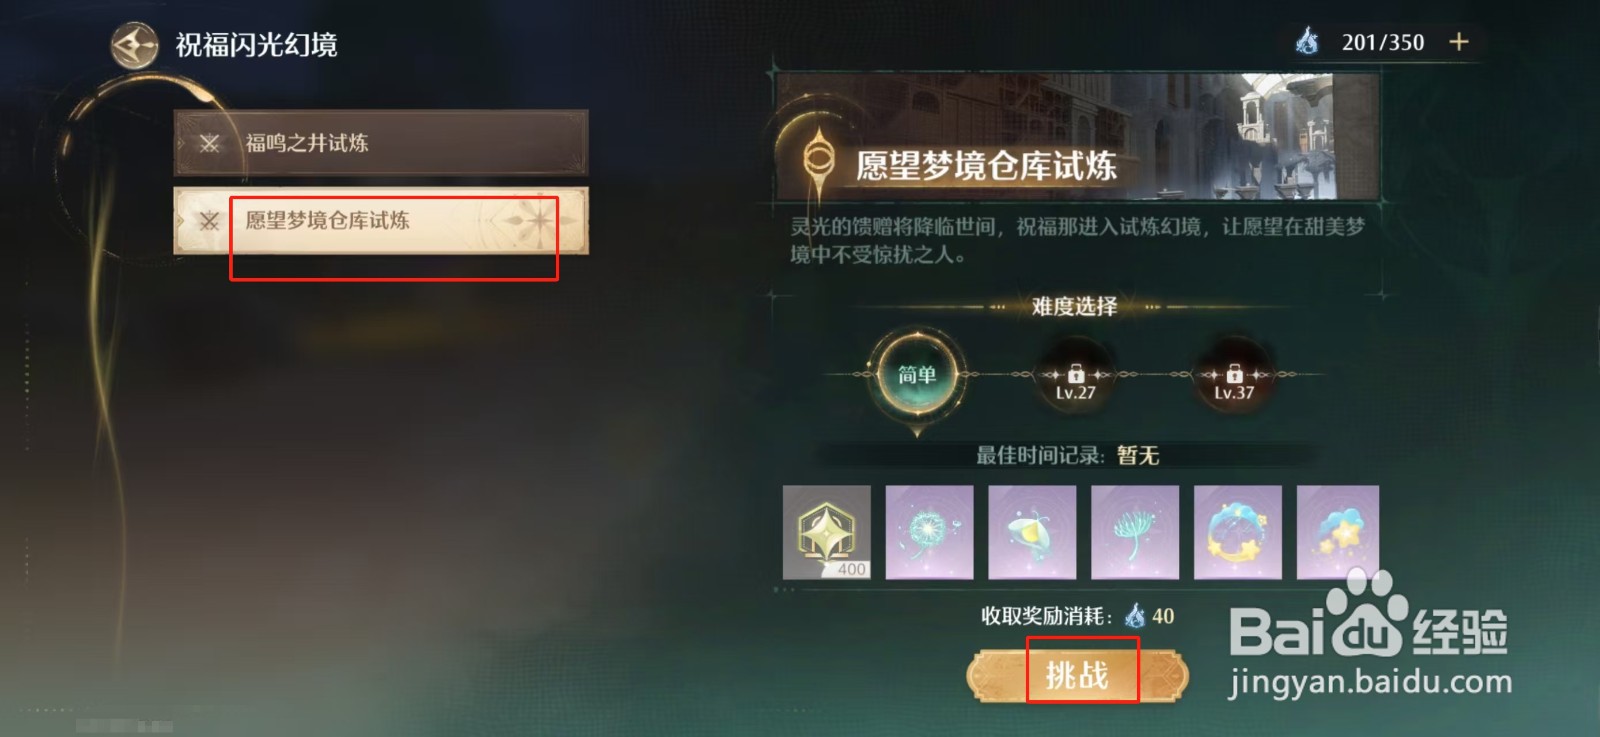Tap the back arrow icon beside 祝福闪光幻境

tap(134, 45)
